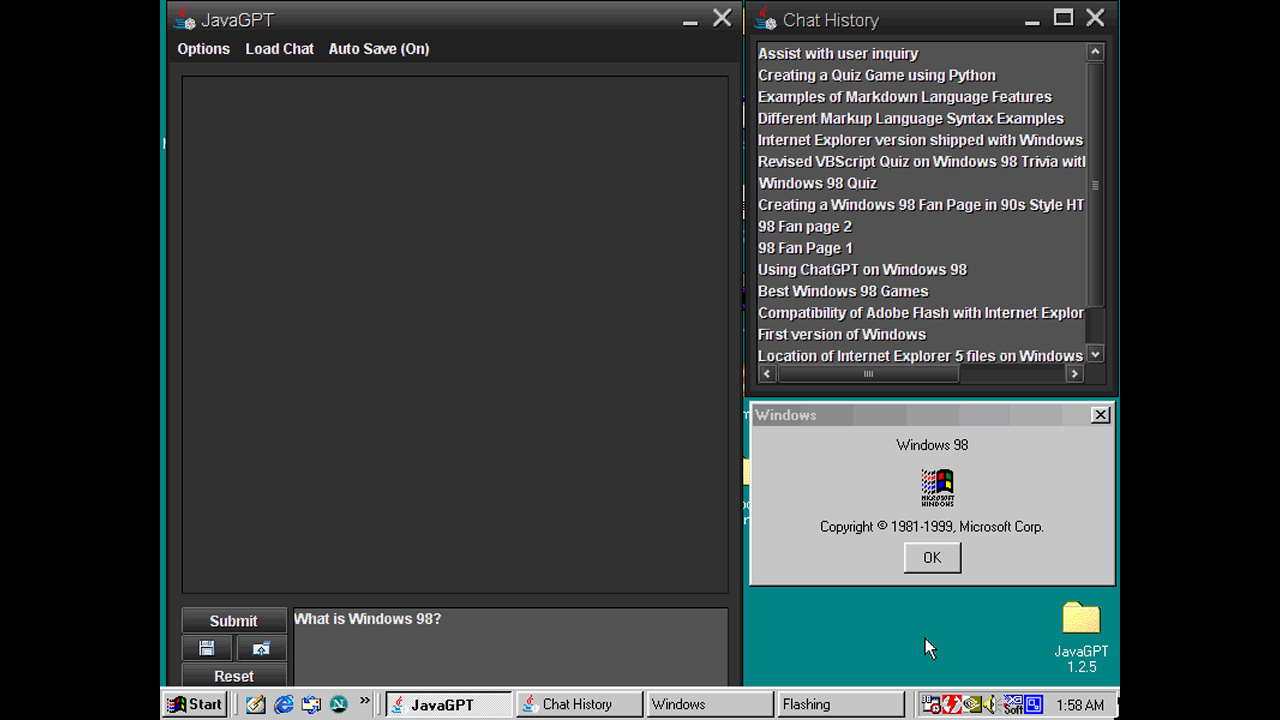
Task: Select 'Compatibility of Adobe Flash' chat
Action: pyautogui.click(x=921, y=312)
